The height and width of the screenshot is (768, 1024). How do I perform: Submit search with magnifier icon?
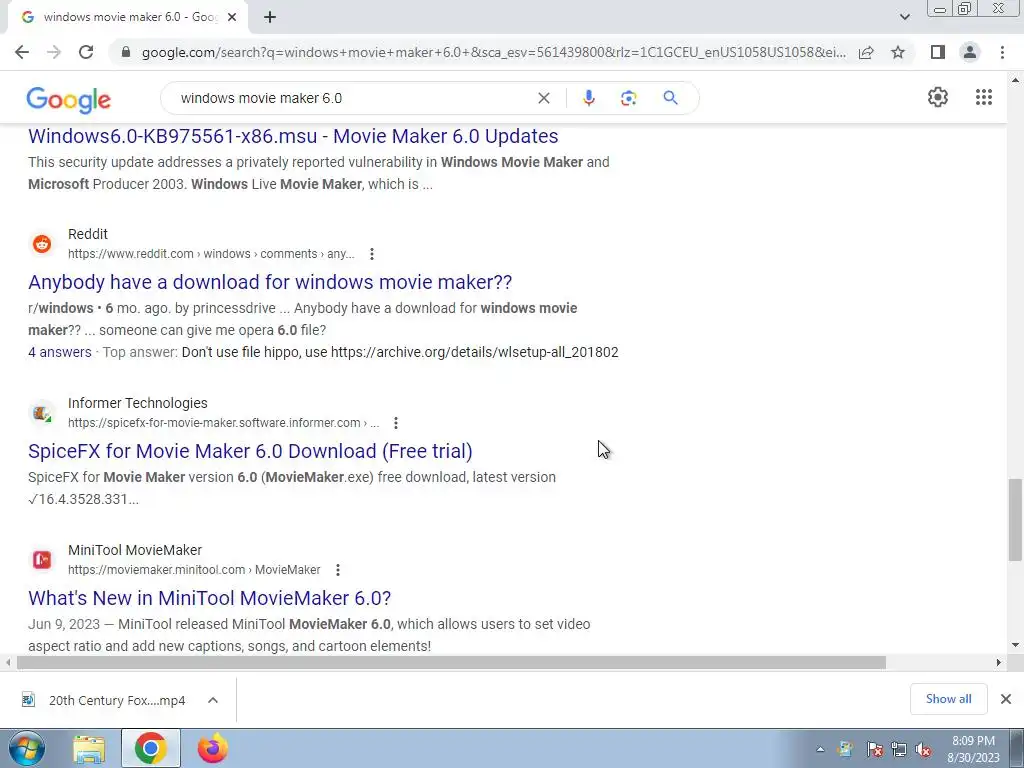click(x=670, y=98)
